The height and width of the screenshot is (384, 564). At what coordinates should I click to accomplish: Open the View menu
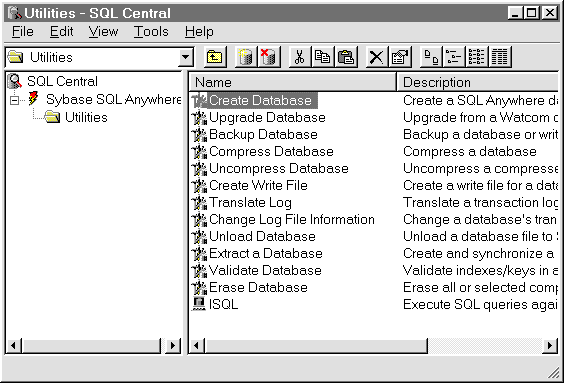click(x=103, y=32)
